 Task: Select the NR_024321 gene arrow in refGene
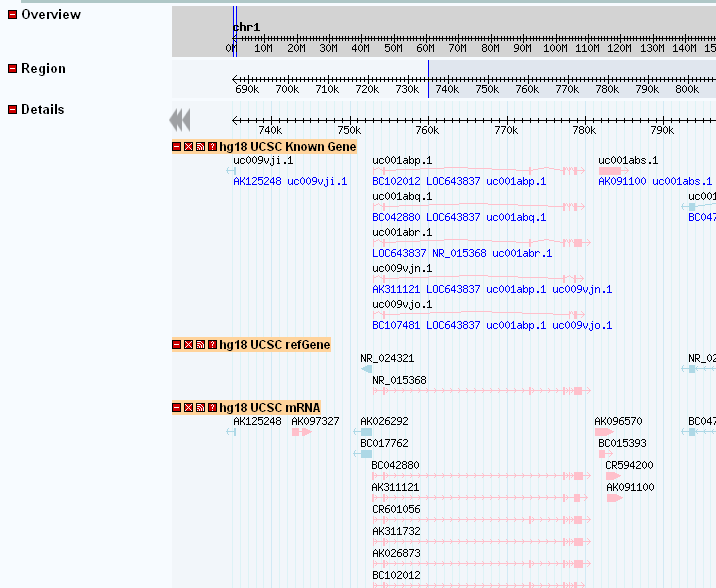tap(366, 369)
